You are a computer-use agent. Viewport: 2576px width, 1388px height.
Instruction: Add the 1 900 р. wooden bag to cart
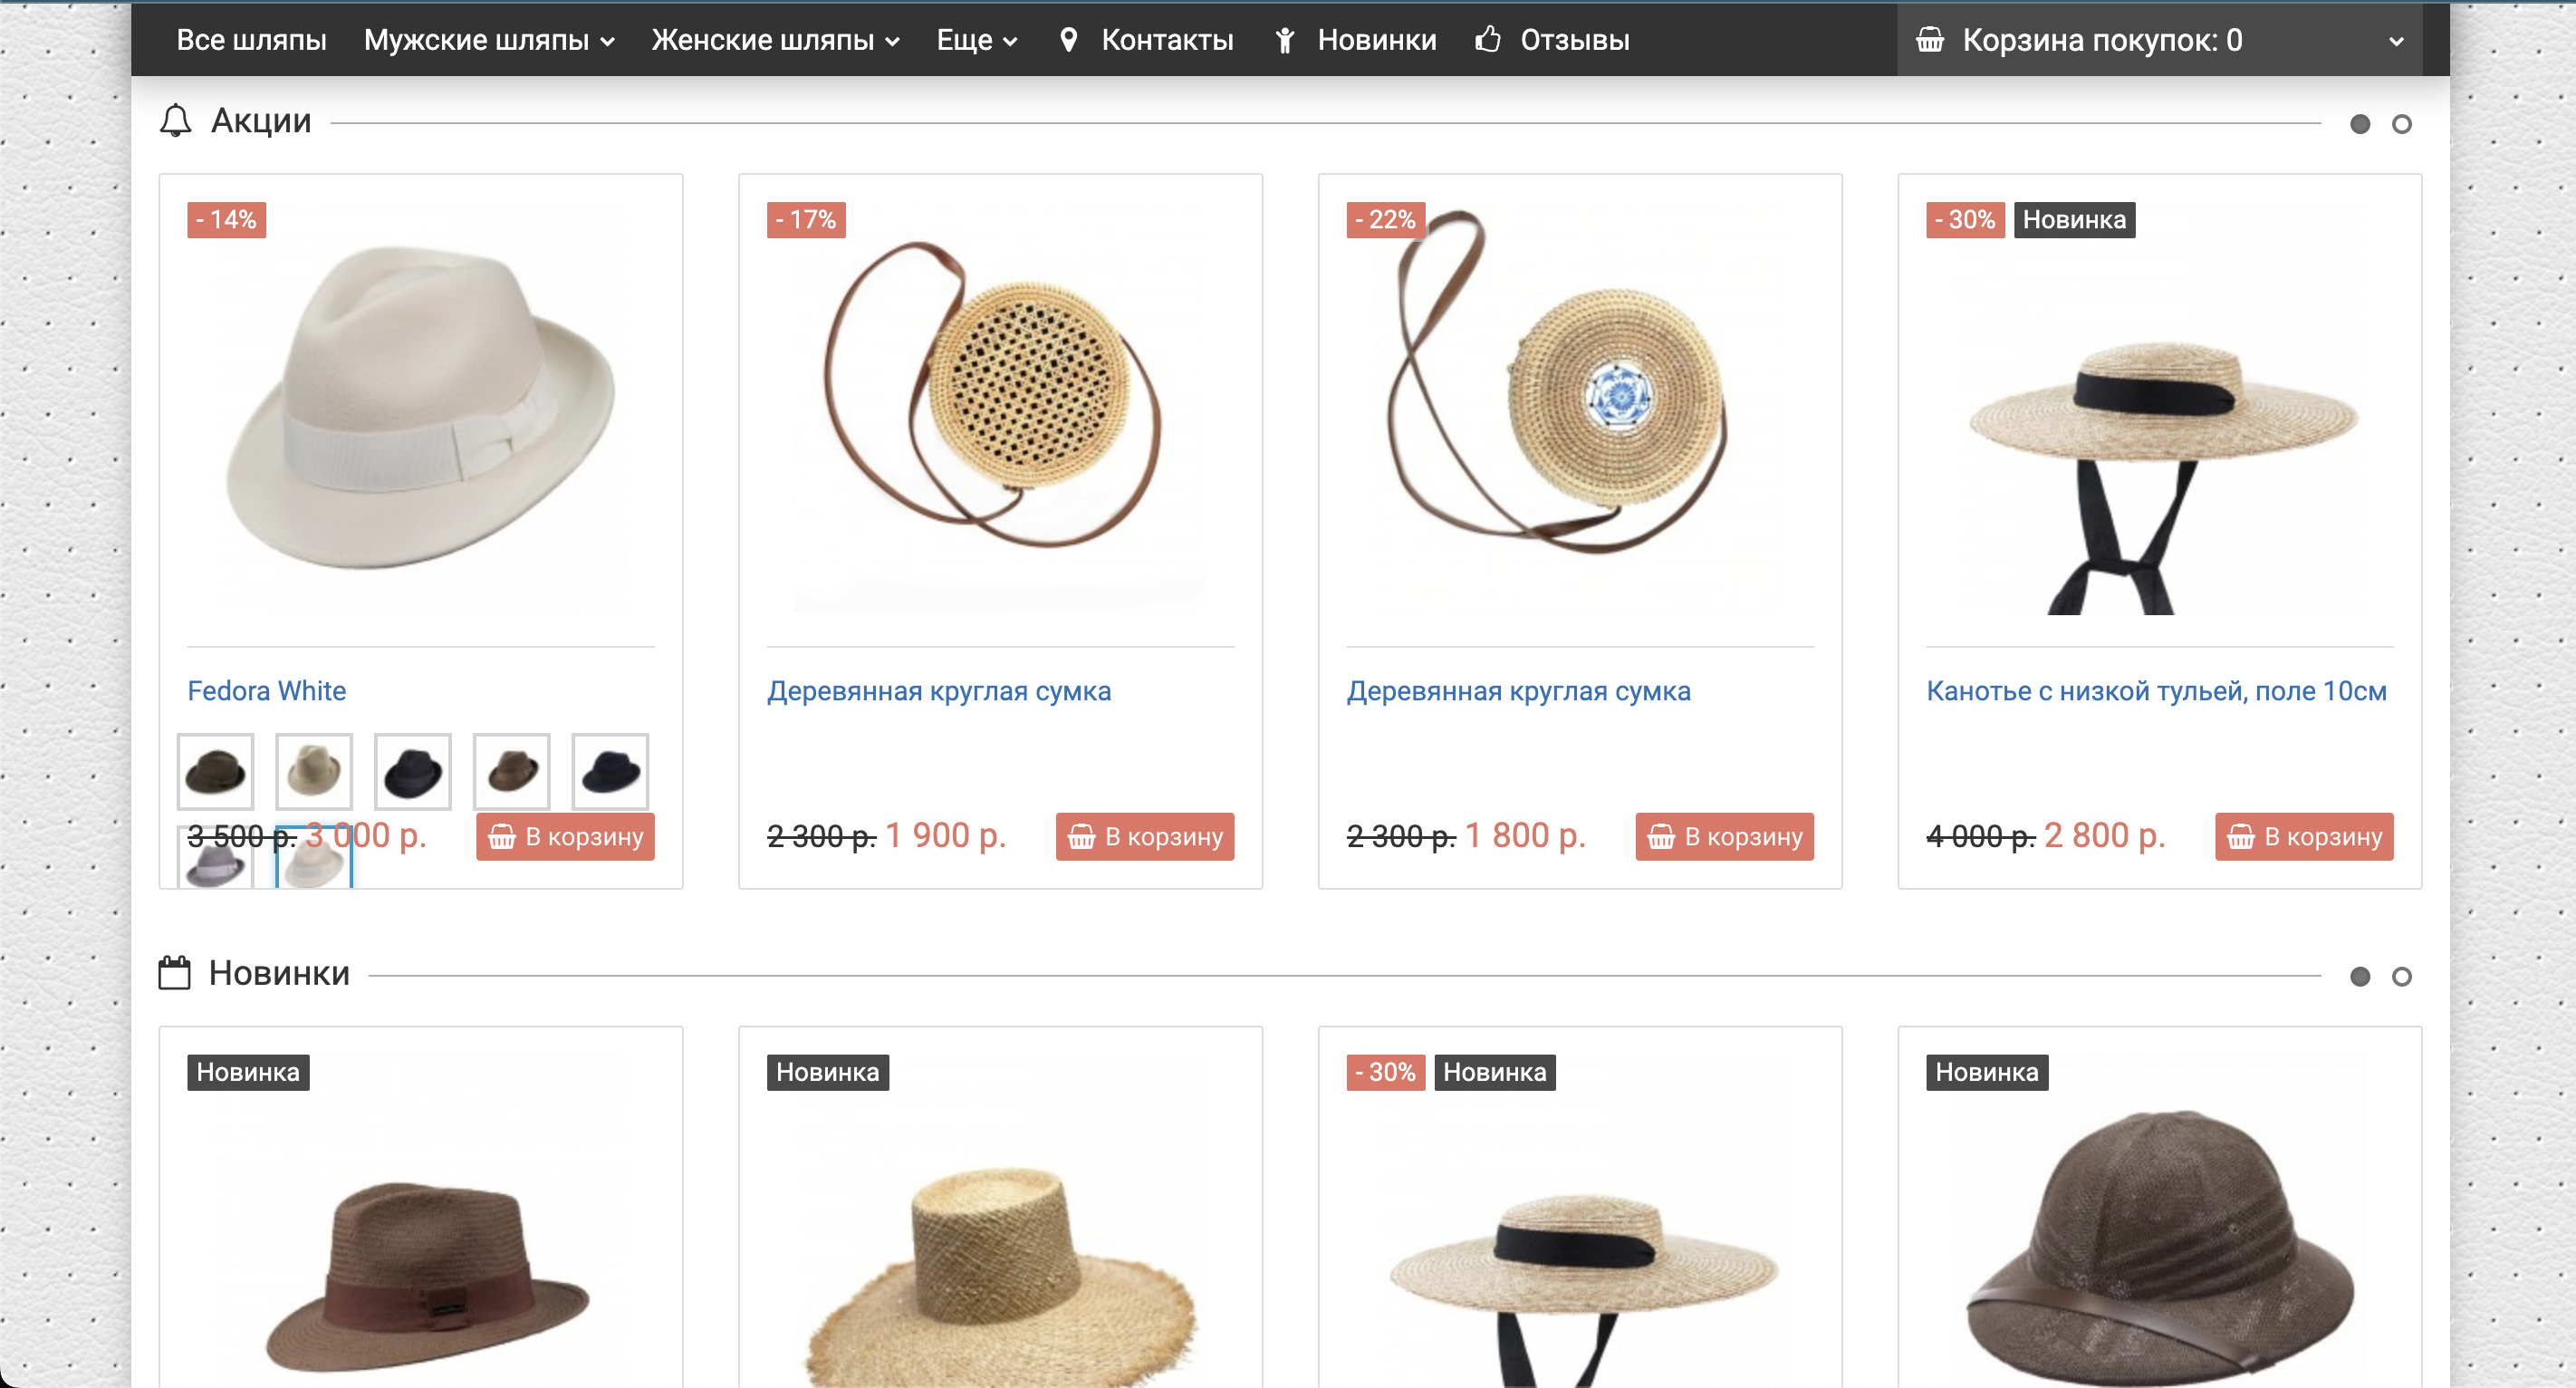pyautogui.click(x=1145, y=836)
